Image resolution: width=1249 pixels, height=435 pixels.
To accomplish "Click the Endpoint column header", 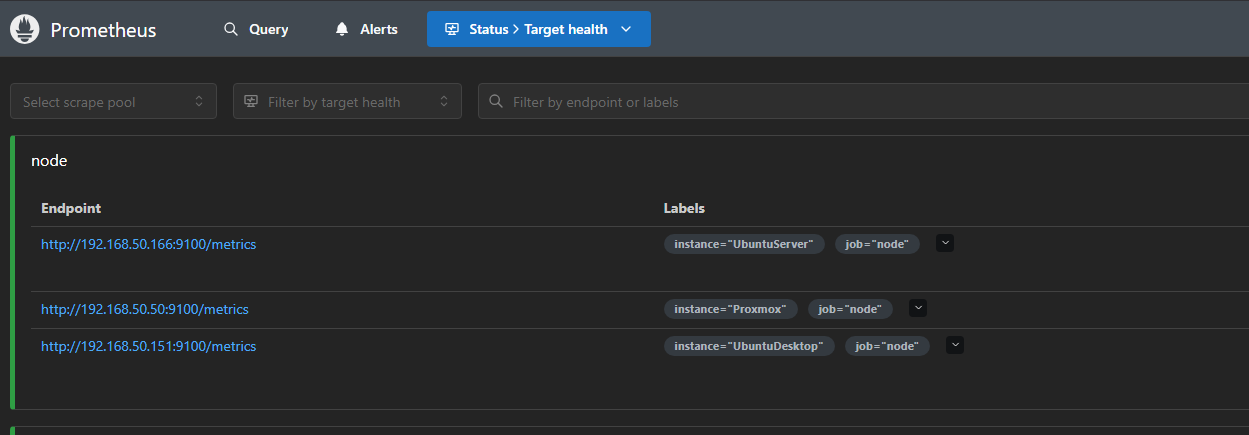I will [71, 208].
